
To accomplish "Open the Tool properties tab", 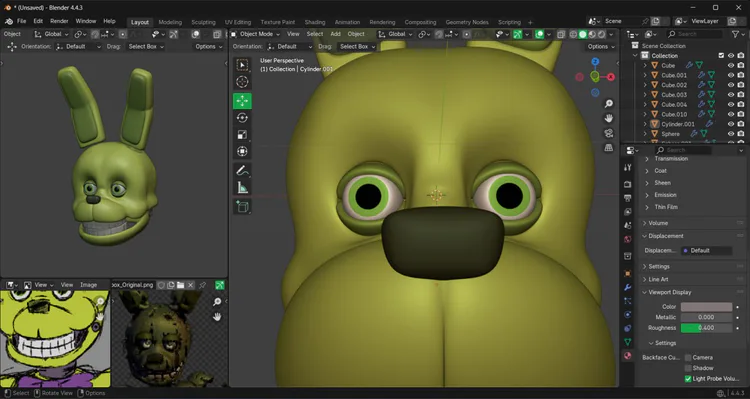I will (628, 167).
